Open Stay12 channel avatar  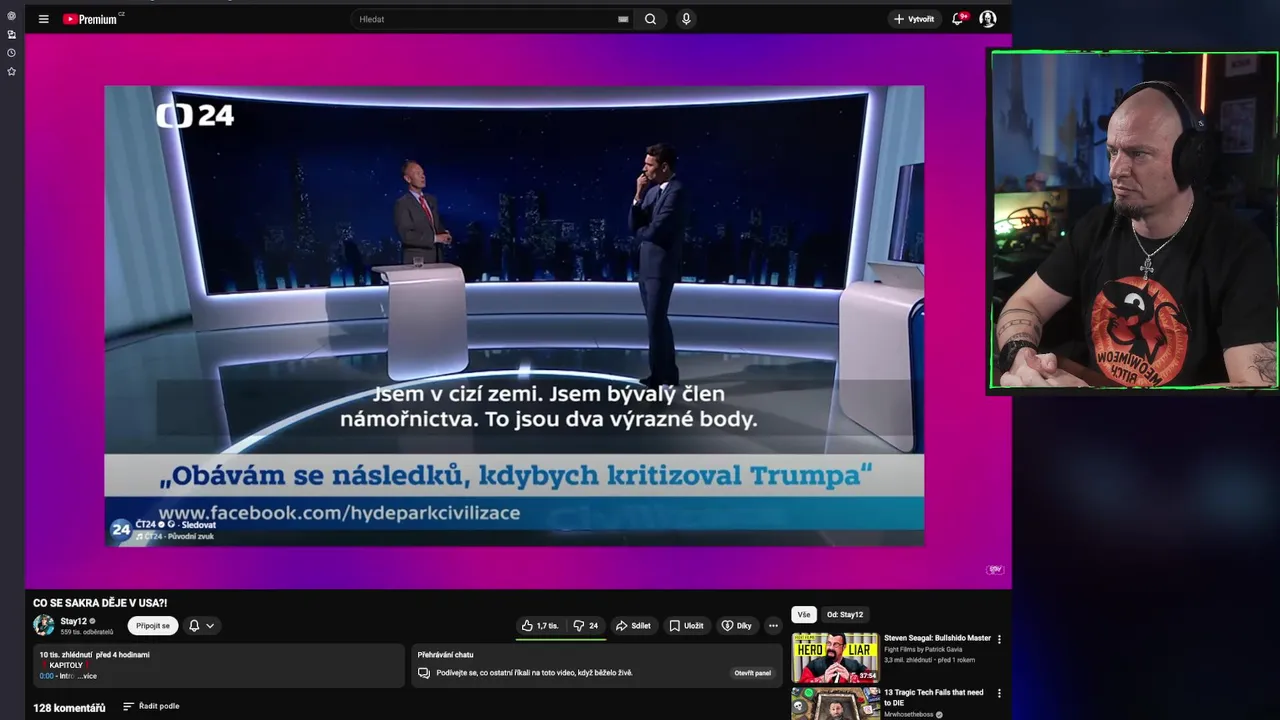click(x=43, y=625)
